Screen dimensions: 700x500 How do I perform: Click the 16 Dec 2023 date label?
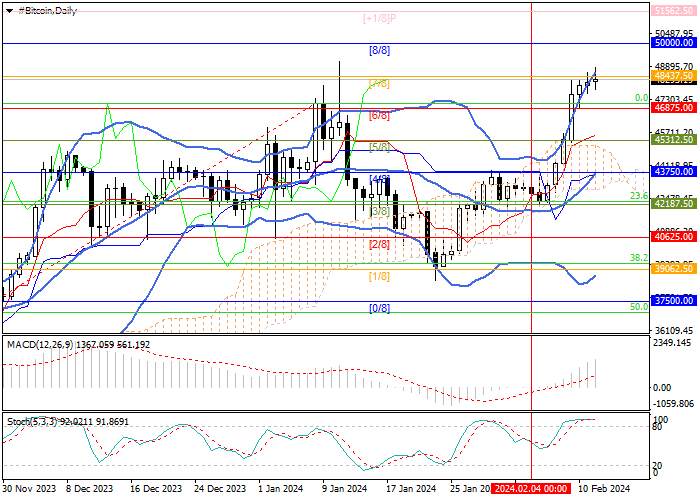156,488
